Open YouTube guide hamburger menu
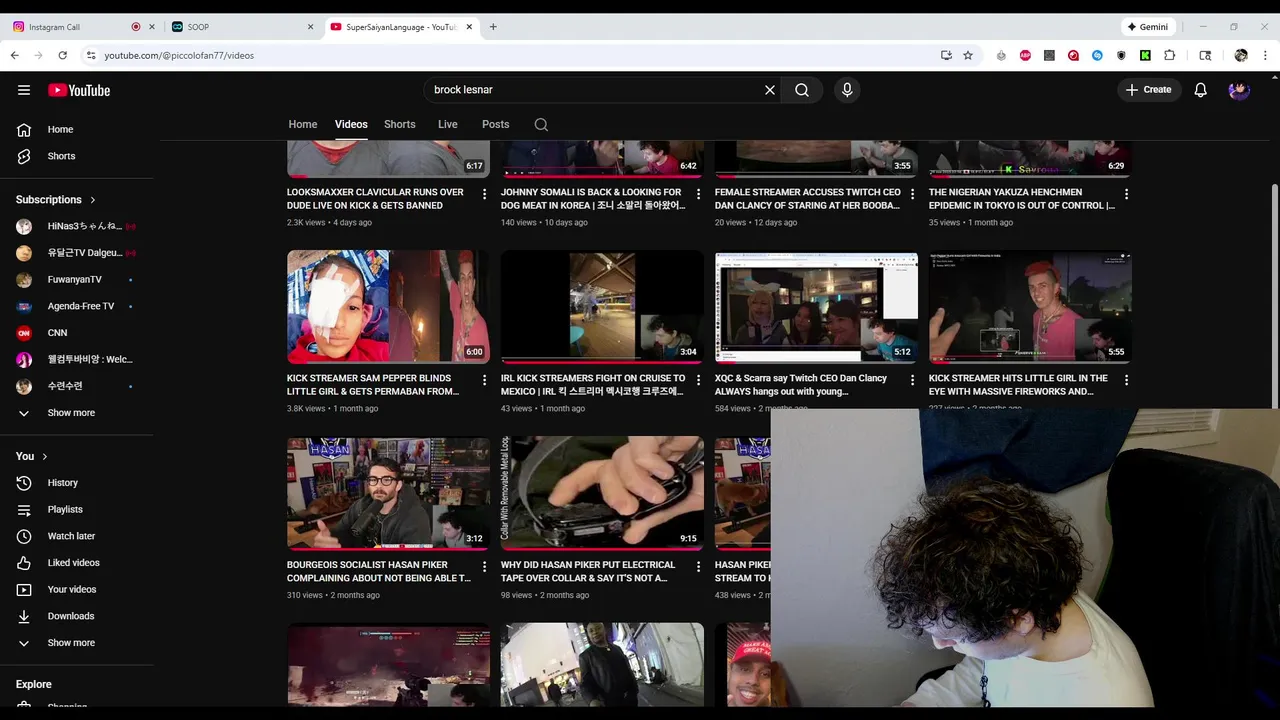 (x=24, y=90)
